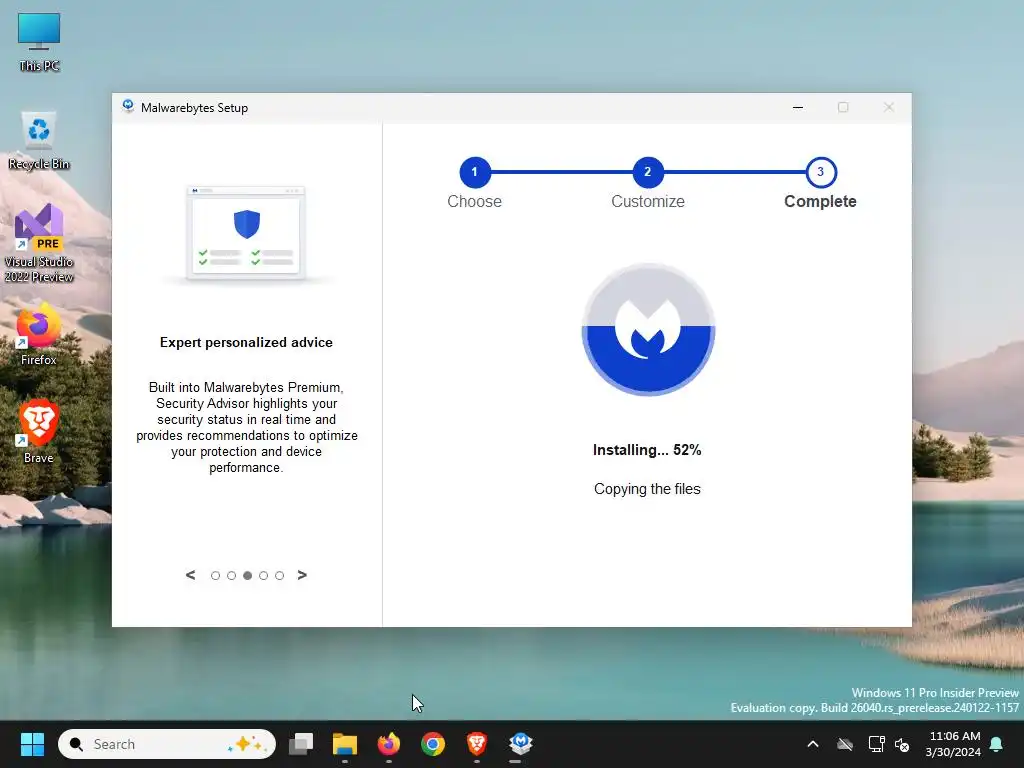Select the first carousel dot
Screen dimensions: 1024x768
[x=216, y=575]
